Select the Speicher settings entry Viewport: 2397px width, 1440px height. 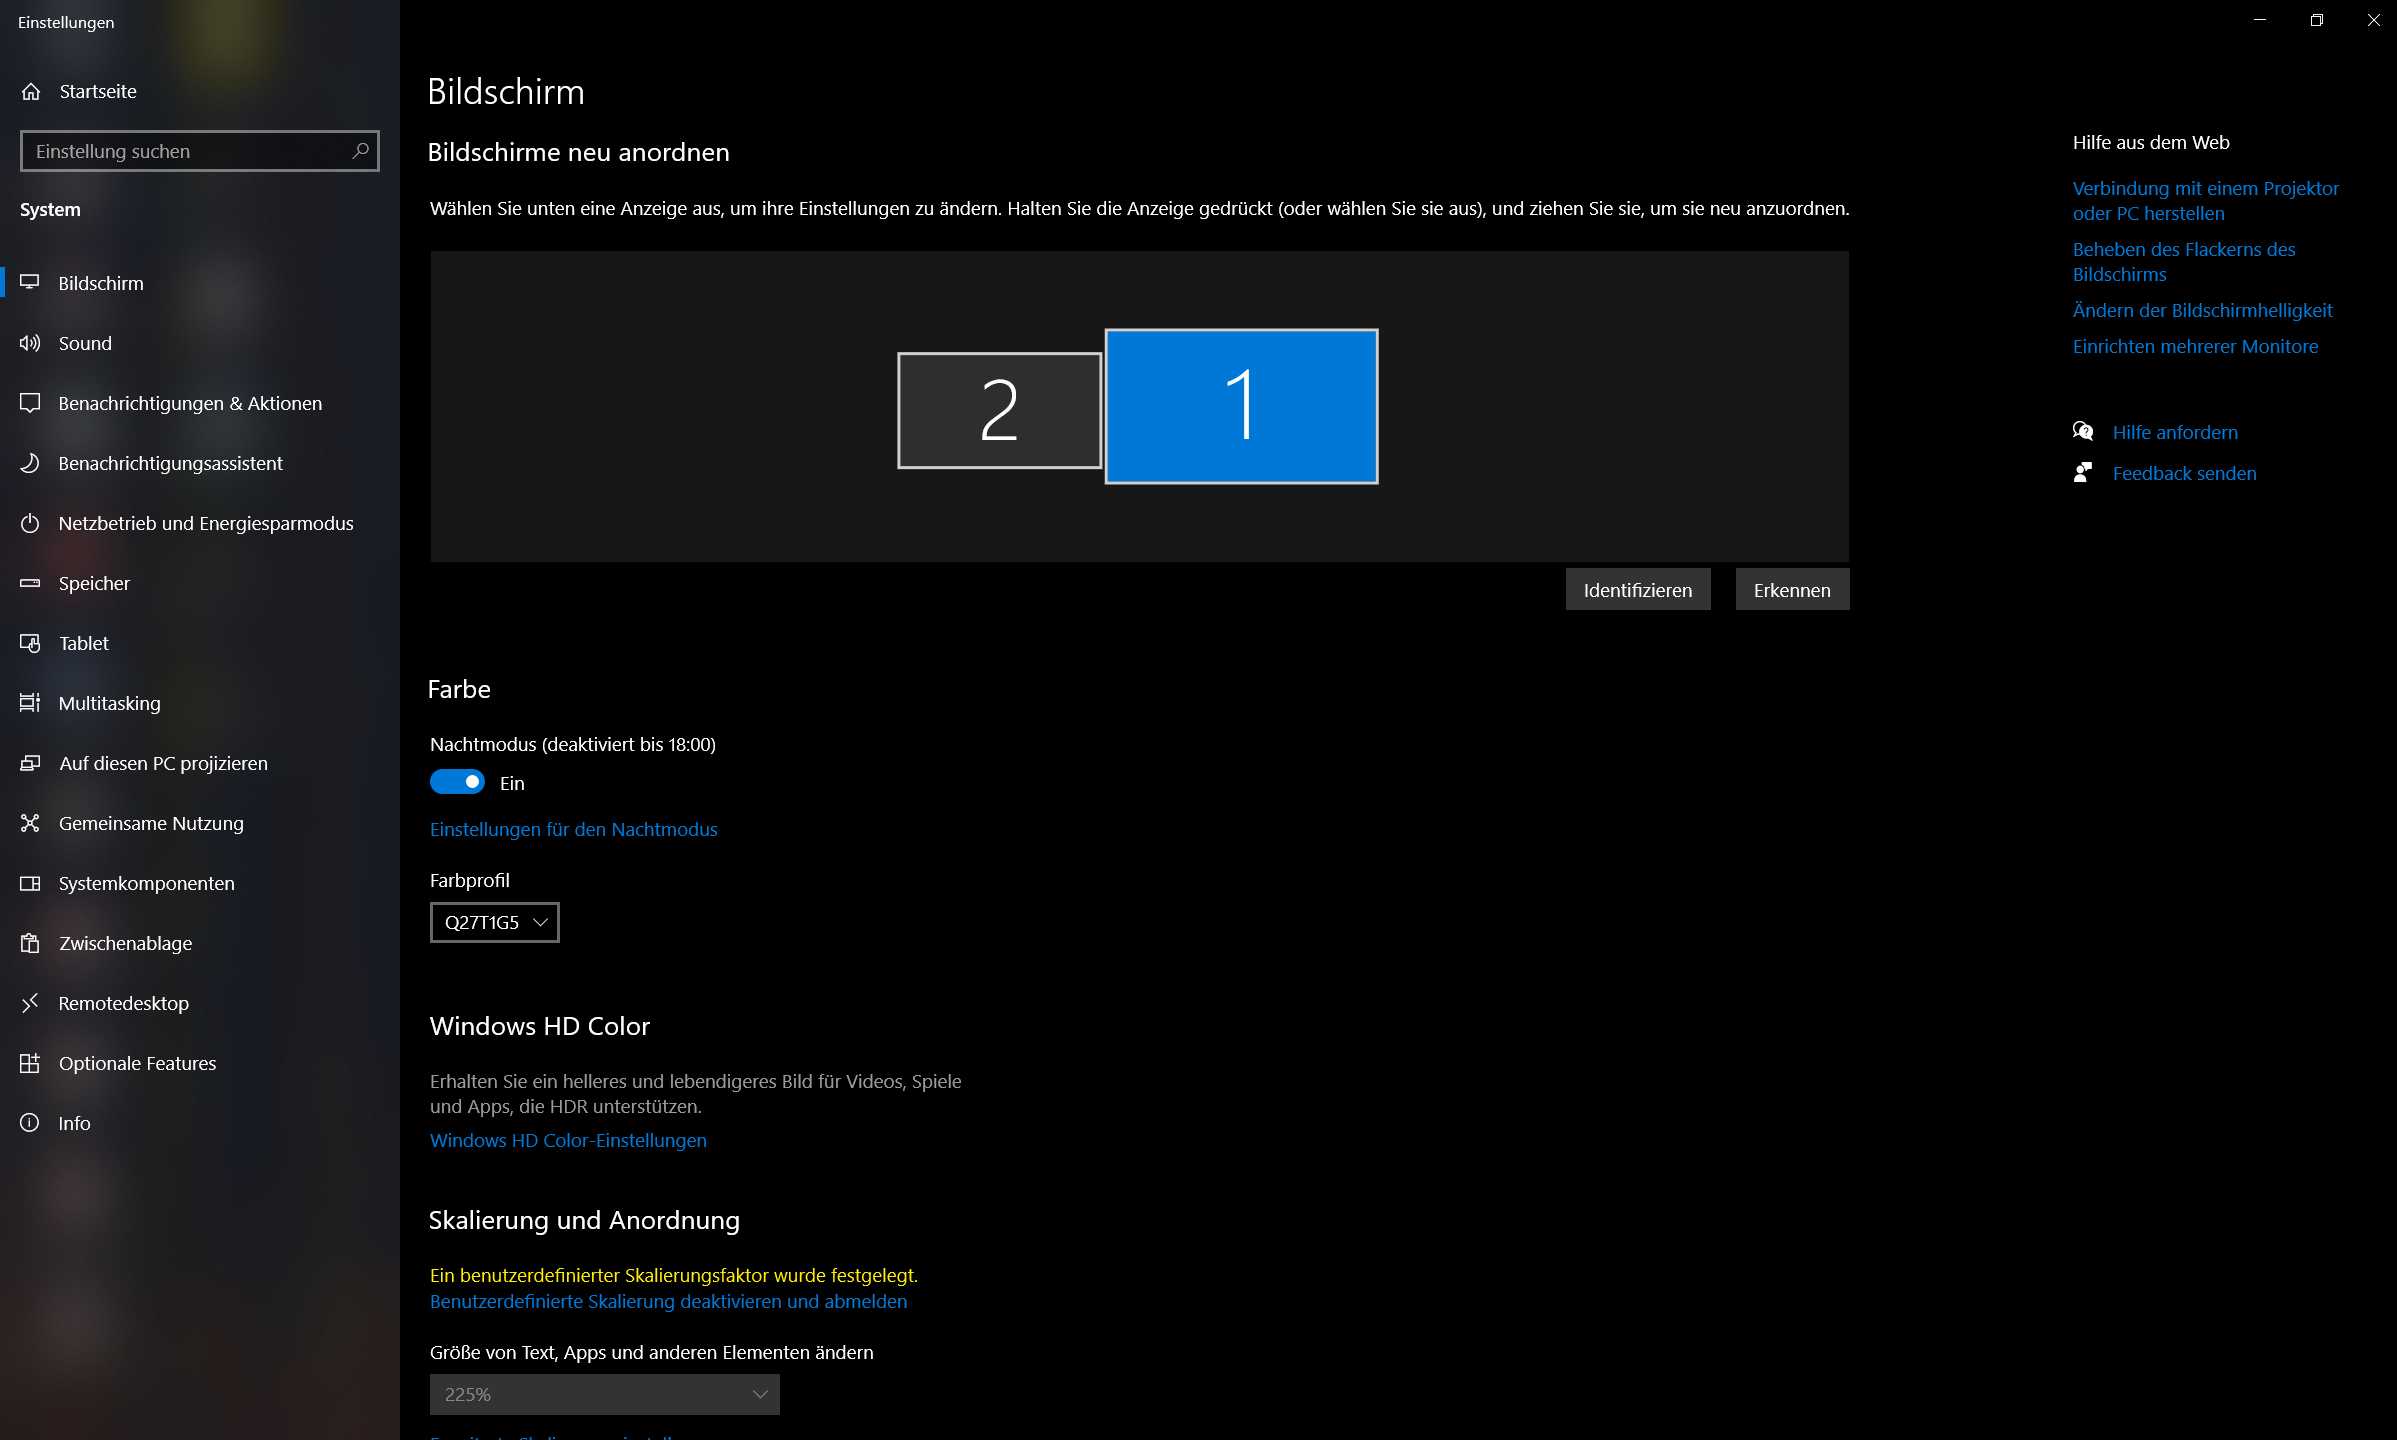93,583
